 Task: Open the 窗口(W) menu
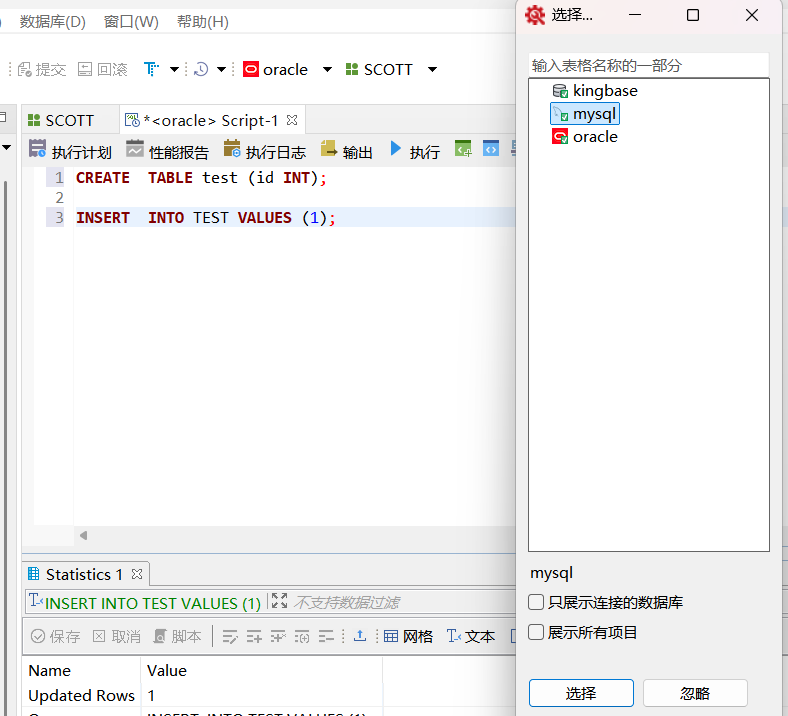tap(131, 21)
